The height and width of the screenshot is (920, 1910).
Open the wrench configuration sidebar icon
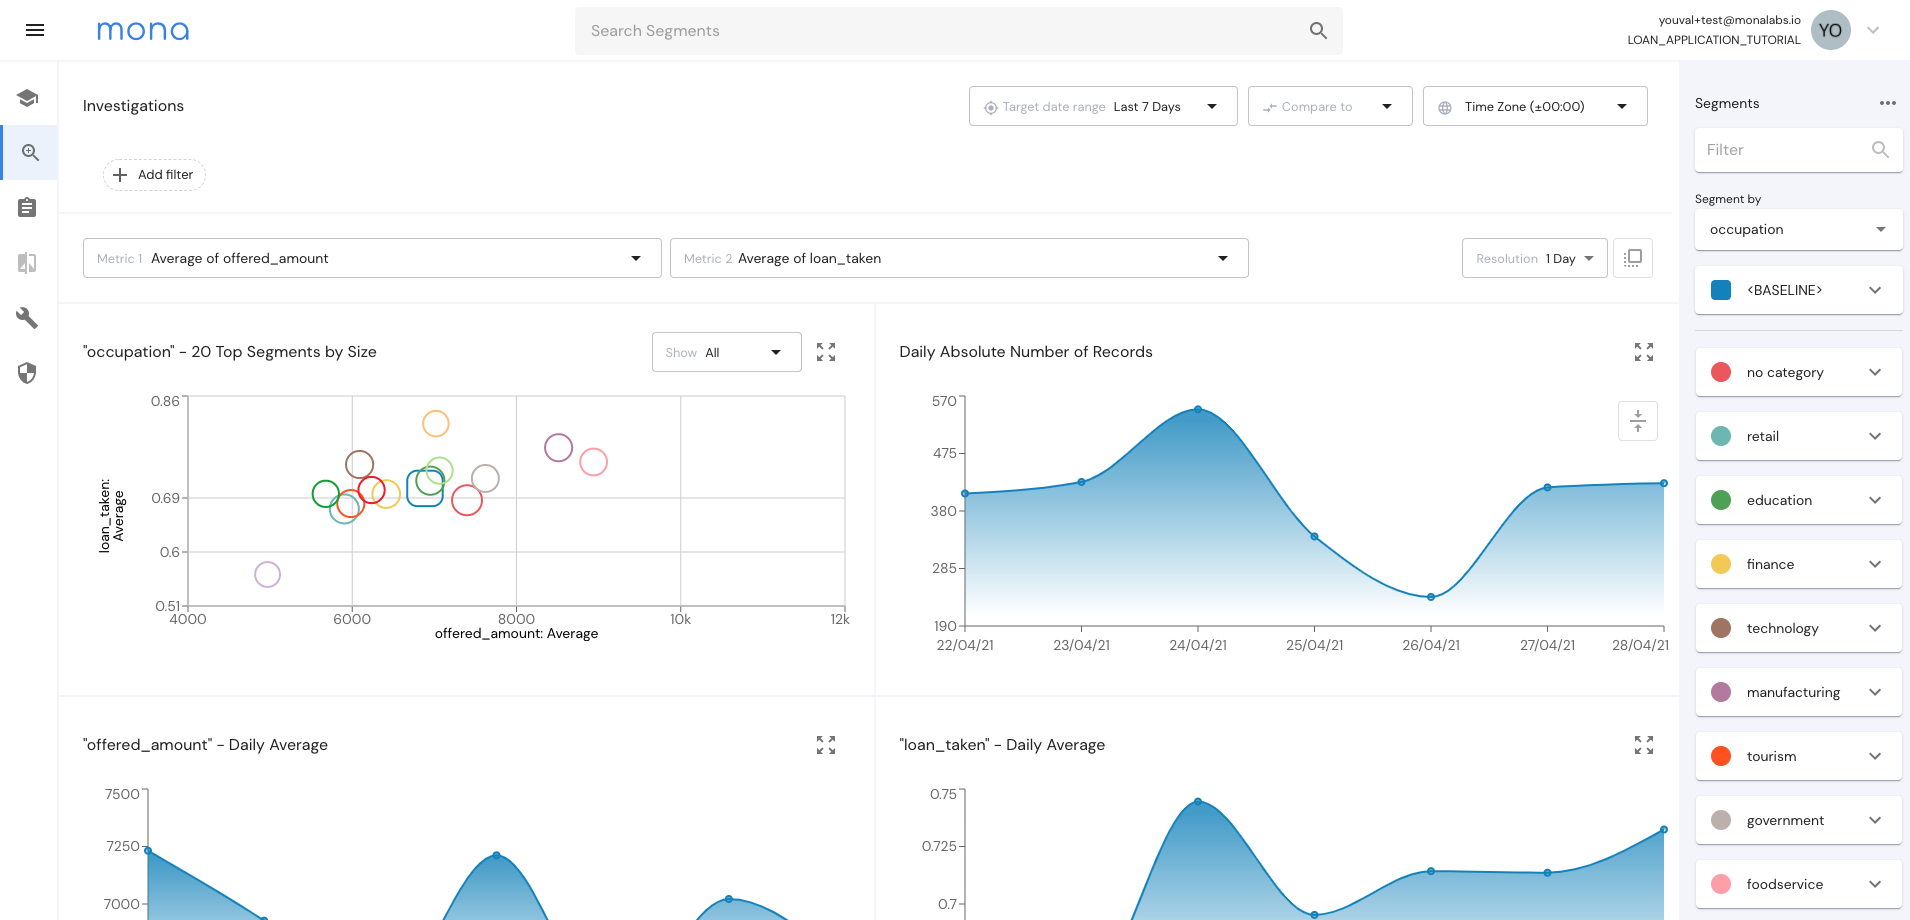tap(28, 318)
